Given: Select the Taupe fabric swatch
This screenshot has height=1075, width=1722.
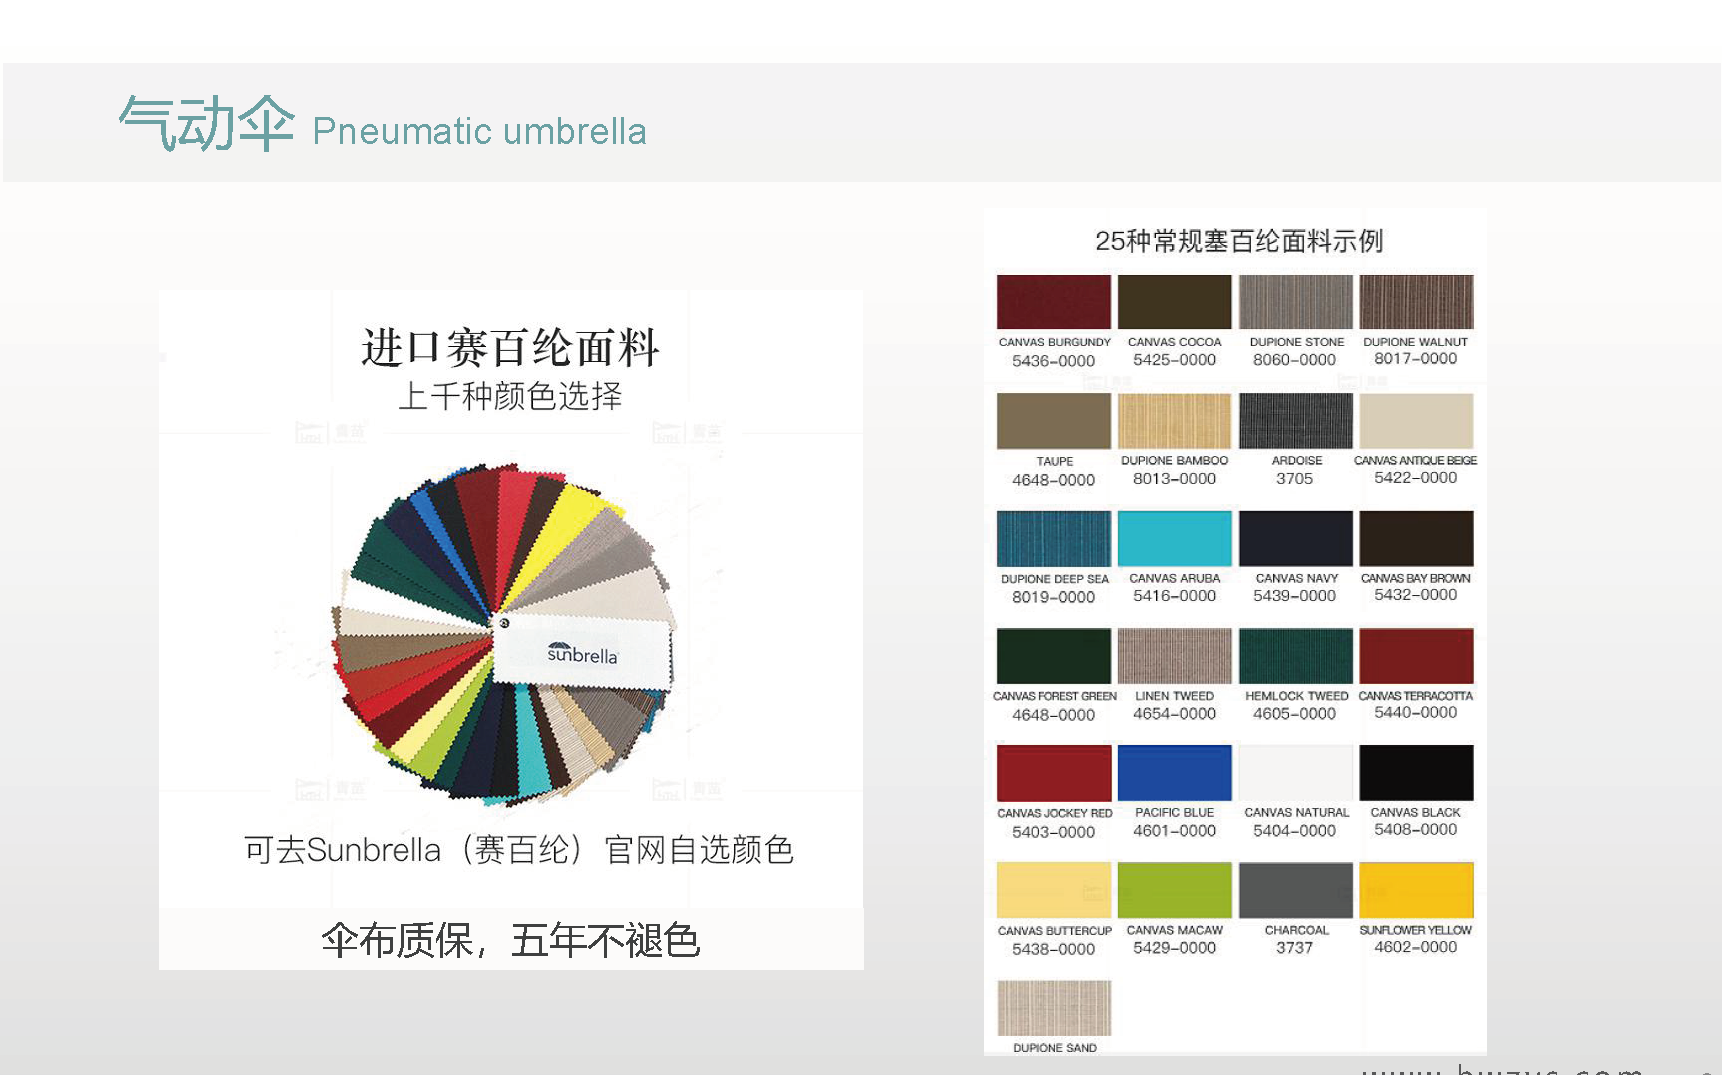Looking at the screenshot, I should click(x=1053, y=421).
